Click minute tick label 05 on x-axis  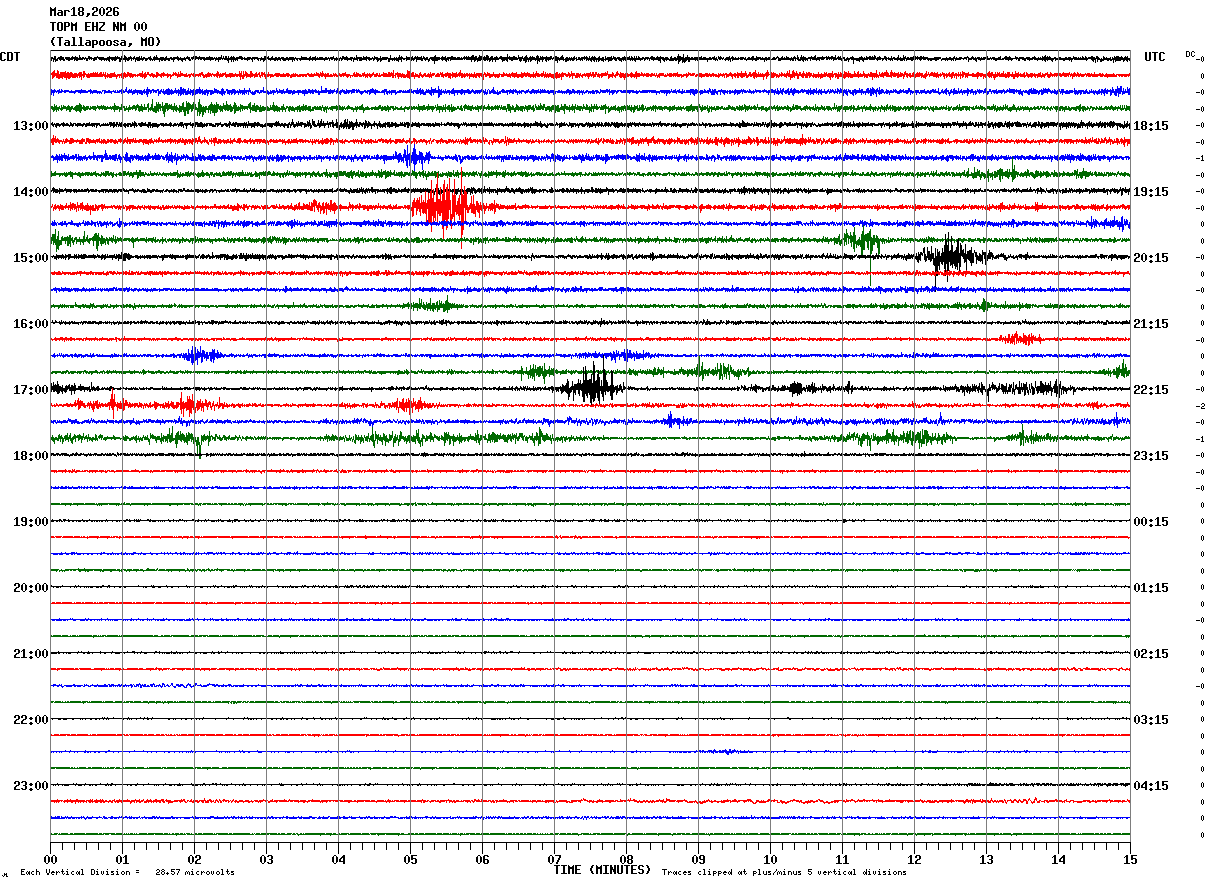[x=410, y=860]
